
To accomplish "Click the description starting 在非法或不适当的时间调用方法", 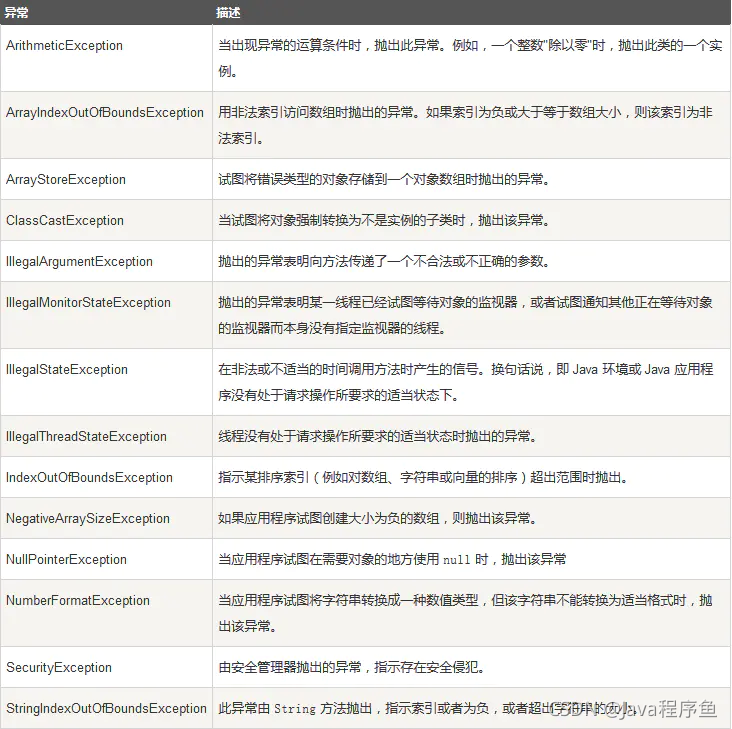I will pyautogui.click(x=465, y=382).
